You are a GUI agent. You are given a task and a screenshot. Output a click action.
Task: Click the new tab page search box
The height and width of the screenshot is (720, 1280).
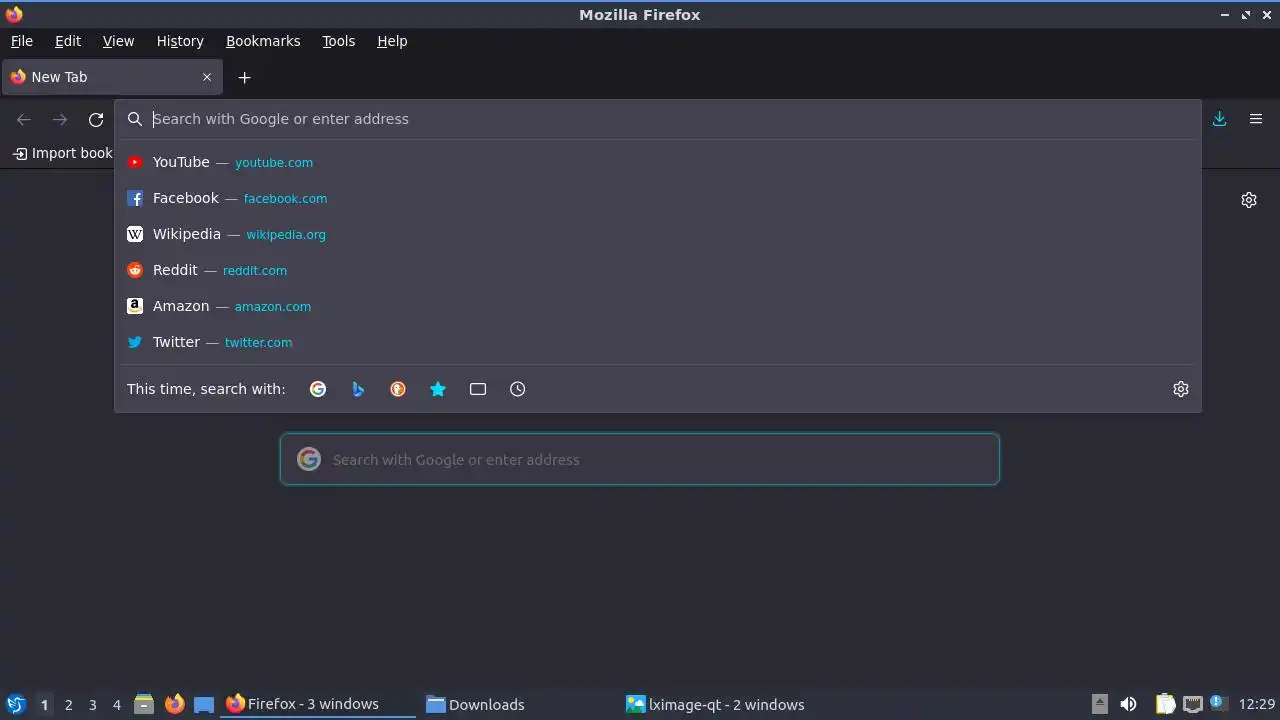tap(640, 459)
